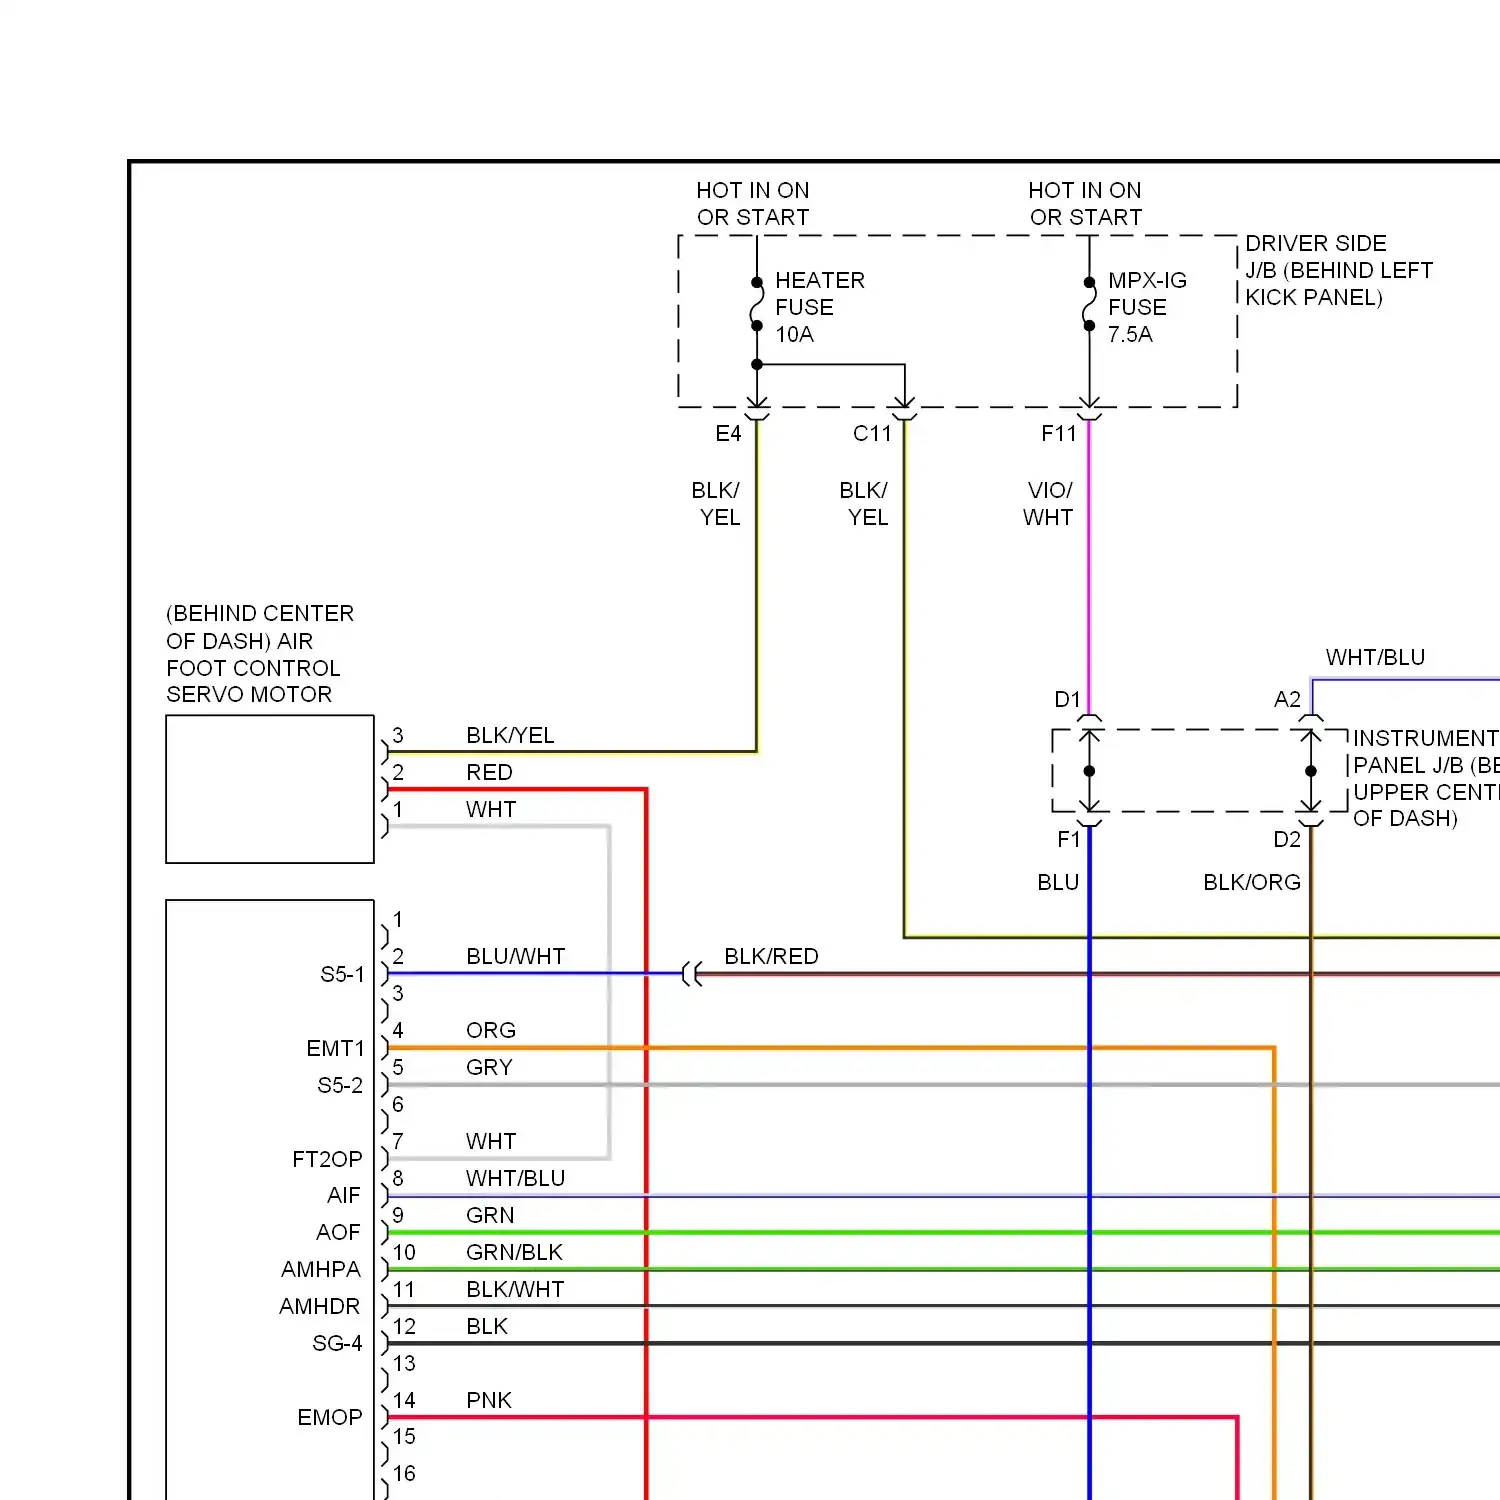Click the MPX-IG FUSE 7.5A label
Screen dimensions: 1500x1500
[1147, 307]
